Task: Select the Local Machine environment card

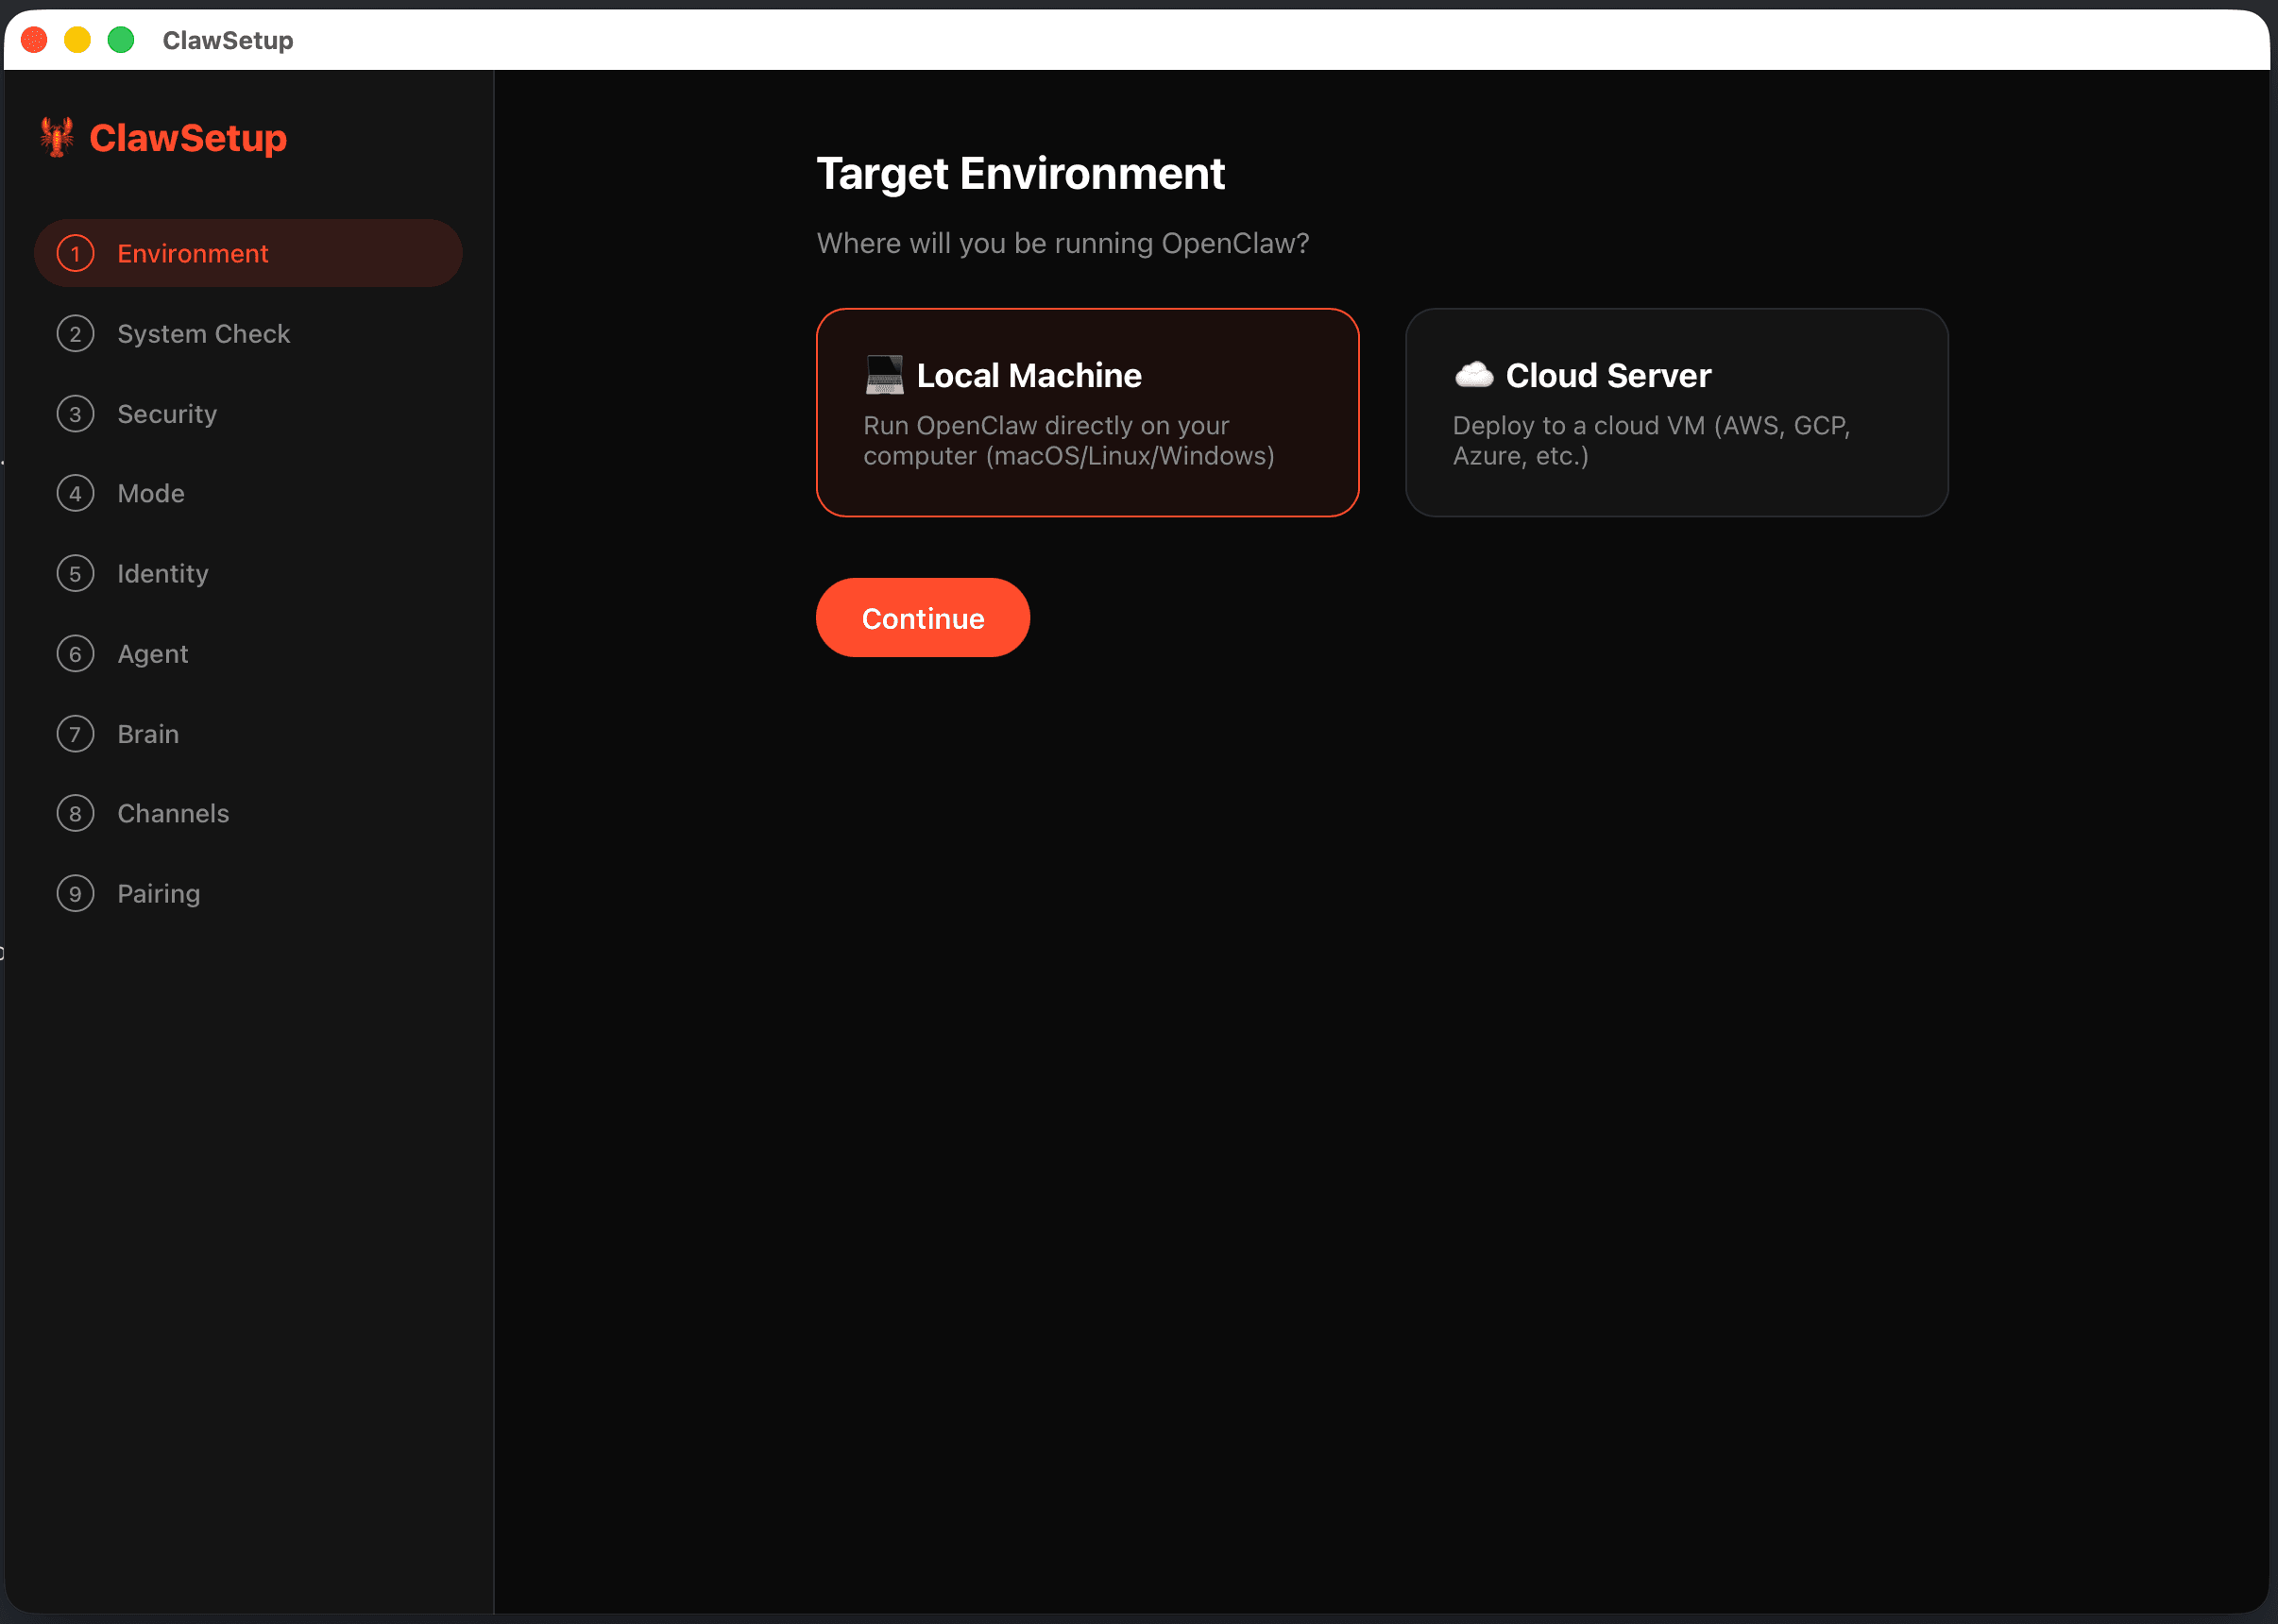Action: click(1087, 413)
